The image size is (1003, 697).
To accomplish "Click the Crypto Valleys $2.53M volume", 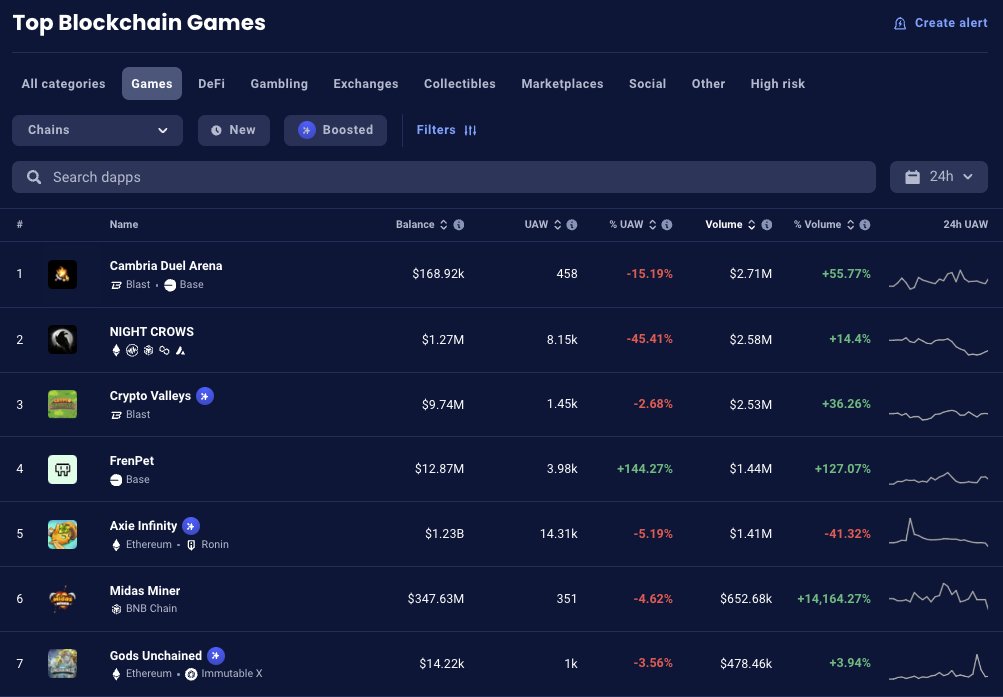I will [x=750, y=405].
